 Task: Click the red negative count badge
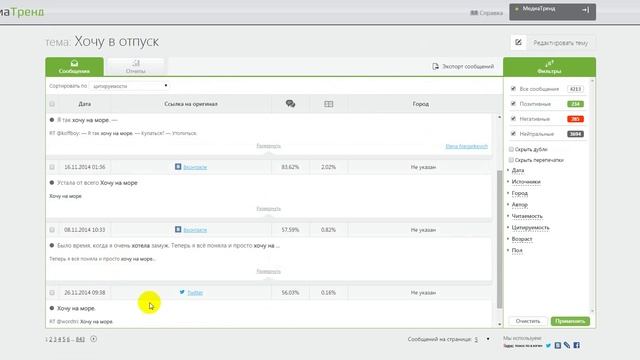click(x=576, y=119)
